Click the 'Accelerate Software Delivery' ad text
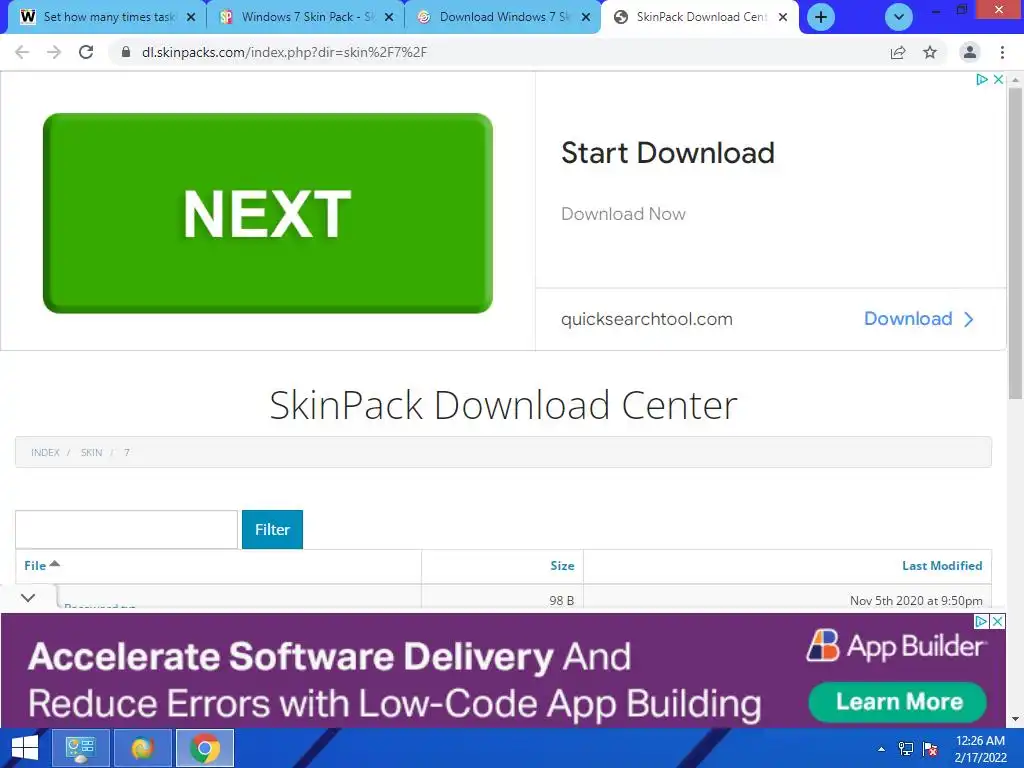Viewport: 1024px width, 768px height. pos(291,656)
